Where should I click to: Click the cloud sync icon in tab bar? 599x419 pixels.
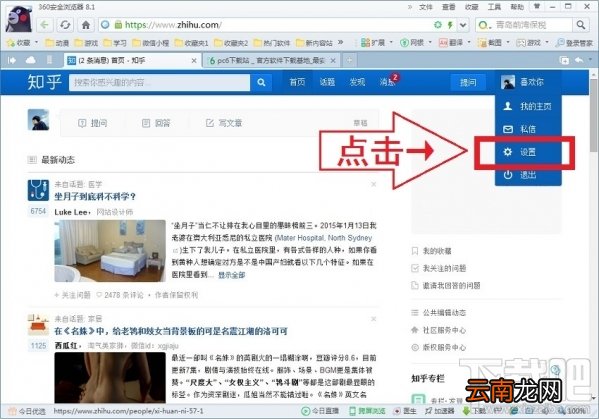[31, 60]
